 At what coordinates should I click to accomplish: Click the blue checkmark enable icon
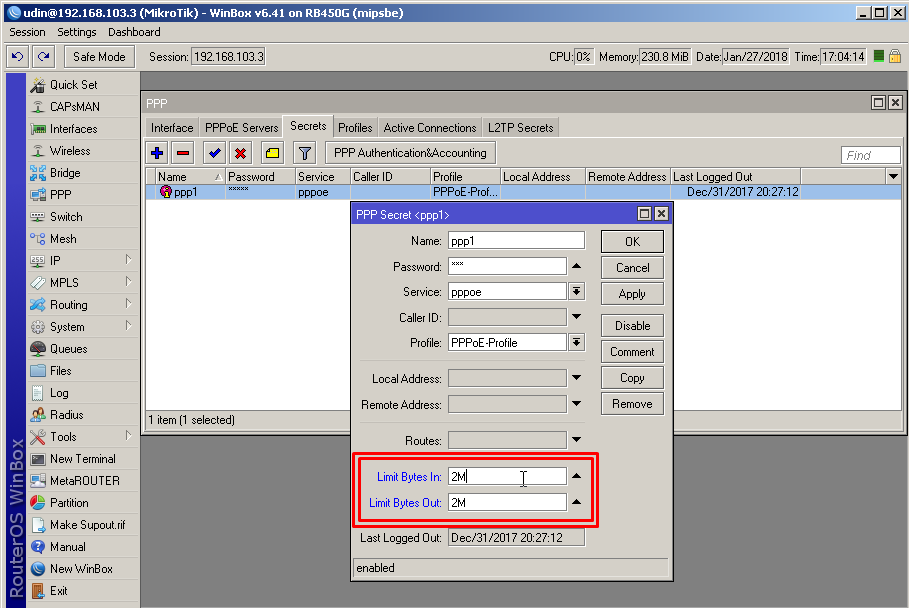tap(214, 153)
